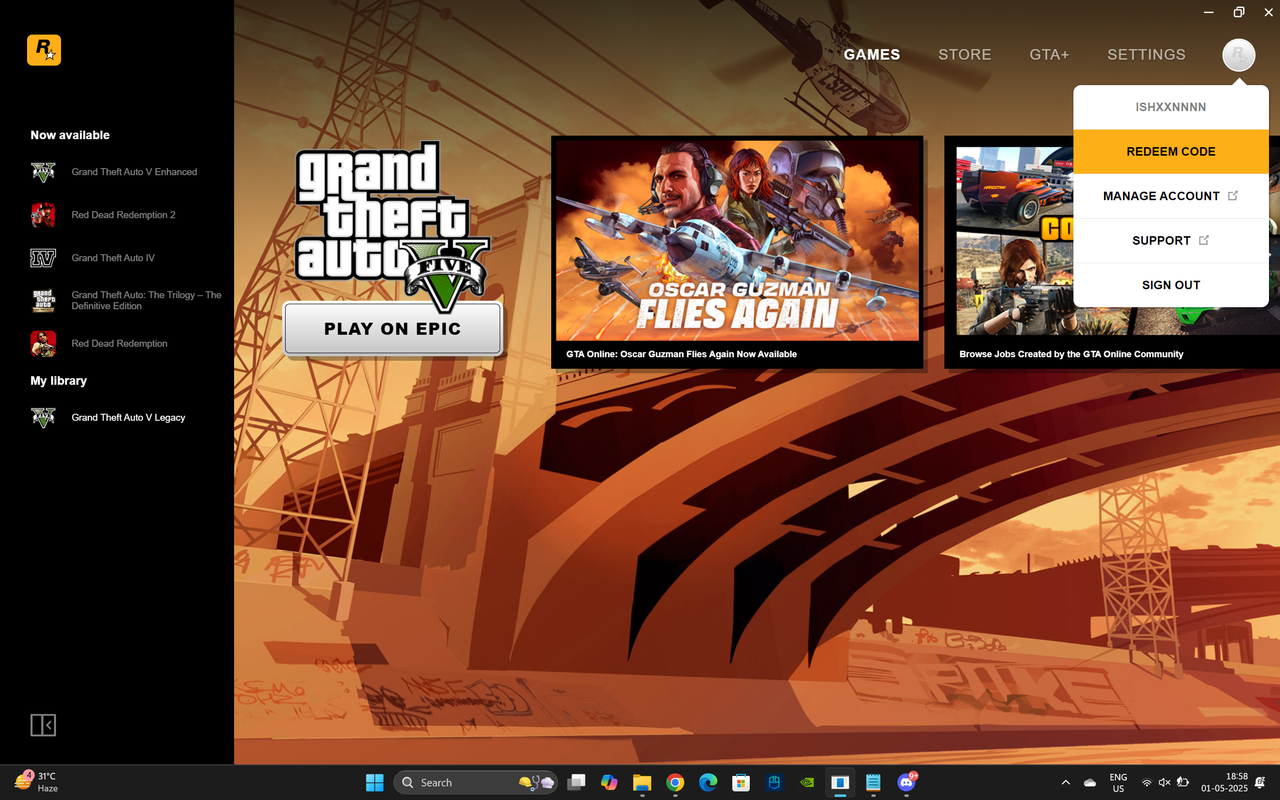Open the Oscar Guzman Flies Again thumbnail

[738, 240]
